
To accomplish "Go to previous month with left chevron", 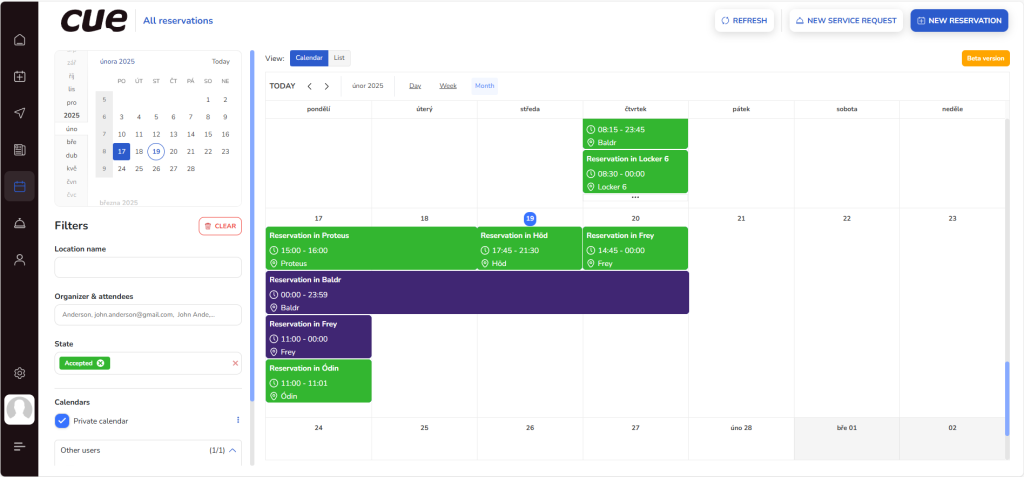I will [x=310, y=86].
